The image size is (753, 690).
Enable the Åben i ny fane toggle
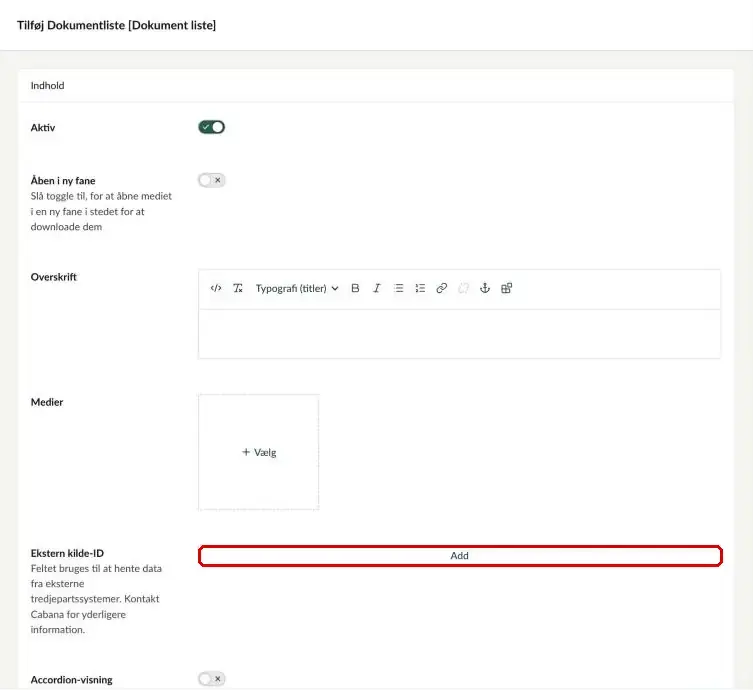tap(211, 180)
